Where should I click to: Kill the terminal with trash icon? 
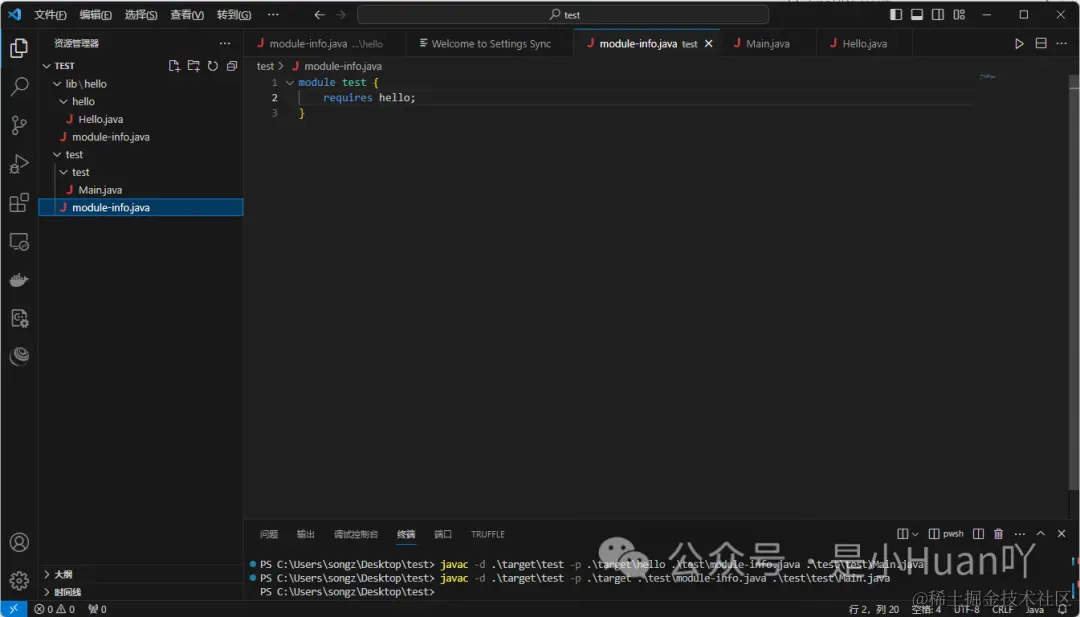(999, 534)
